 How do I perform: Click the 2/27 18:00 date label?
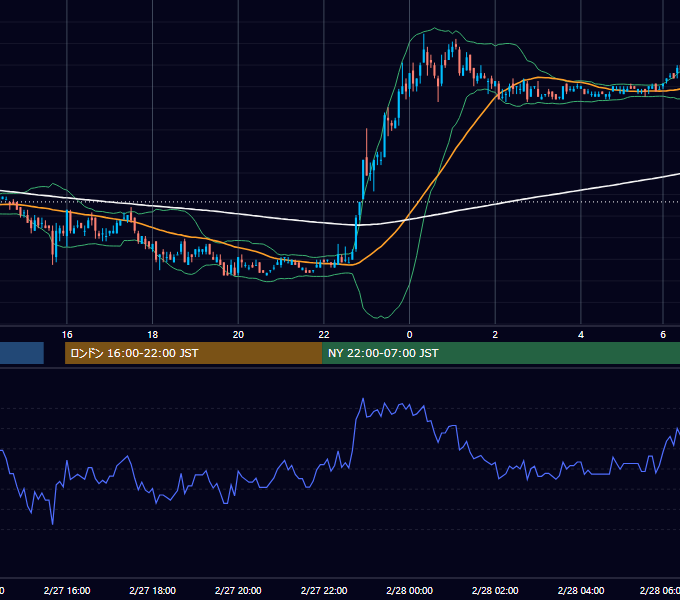click(153, 590)
